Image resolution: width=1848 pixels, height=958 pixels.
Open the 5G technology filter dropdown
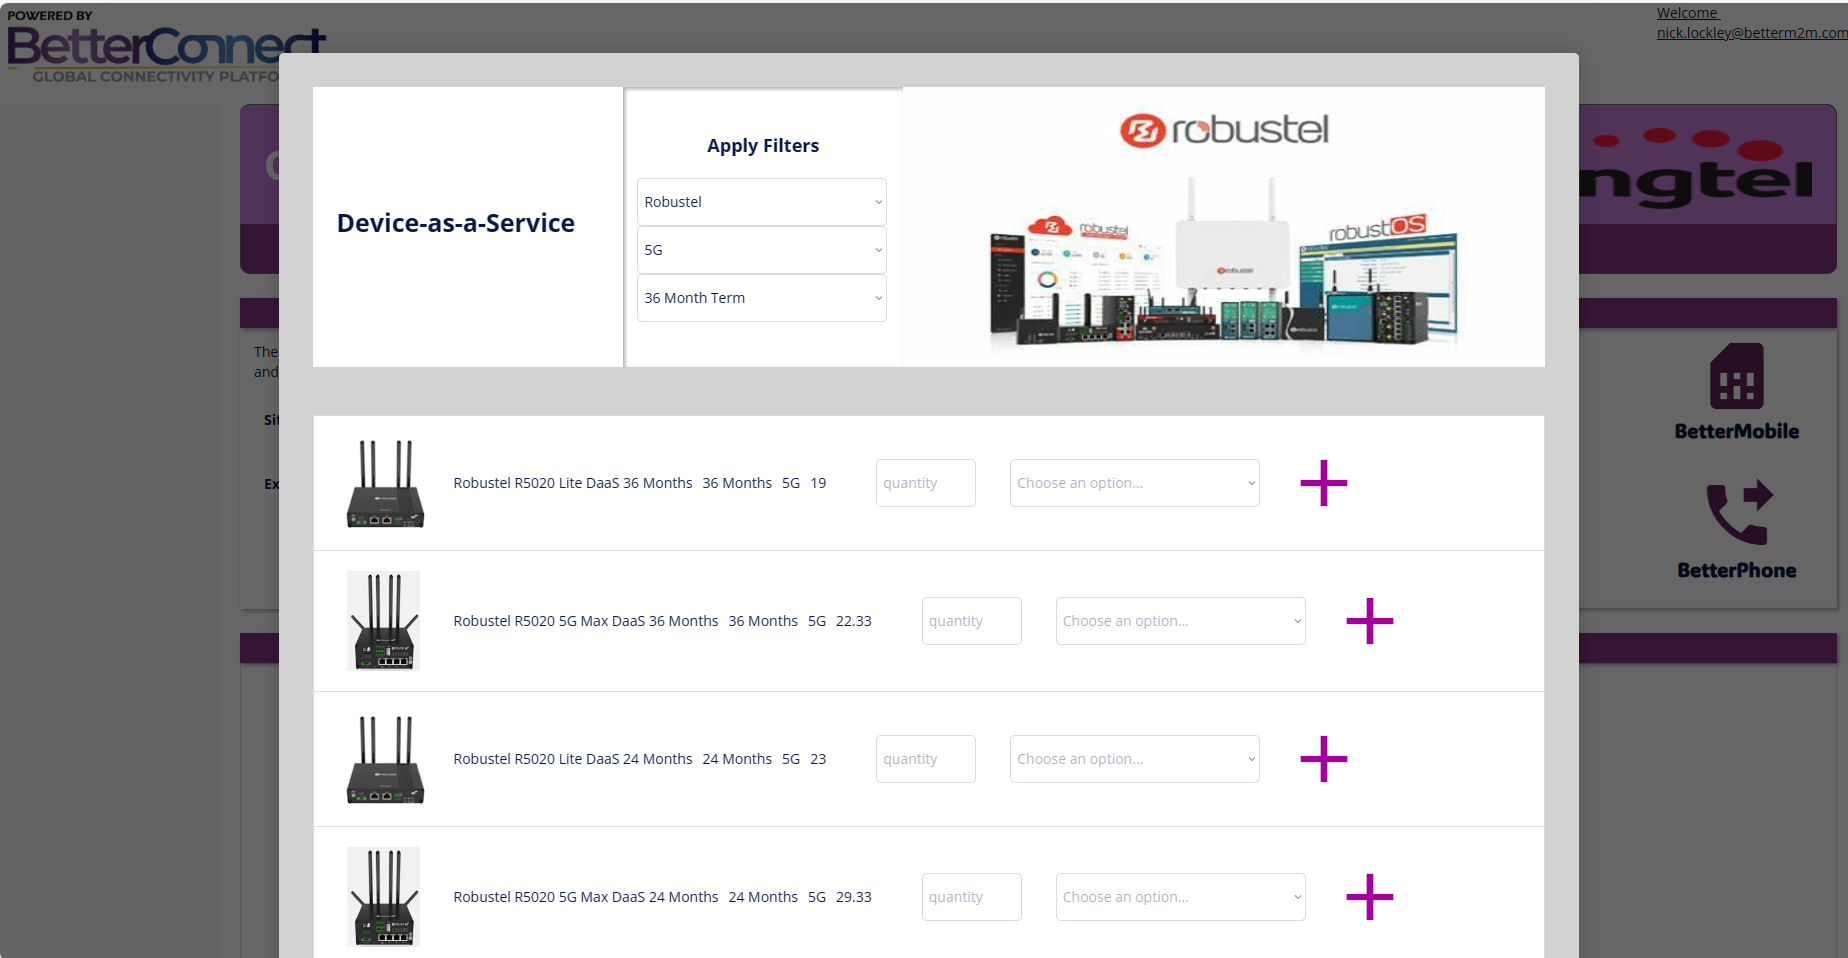(762, 250)
